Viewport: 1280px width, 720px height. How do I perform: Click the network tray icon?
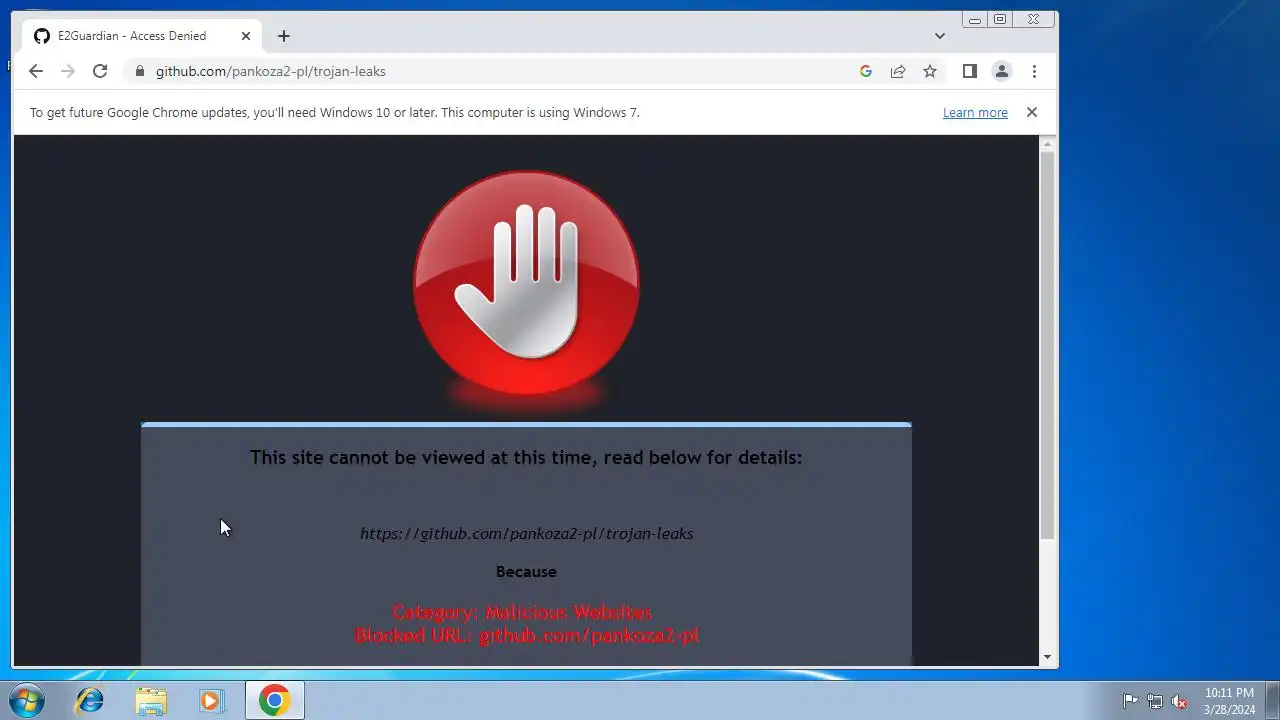[x=1155, y=701]
